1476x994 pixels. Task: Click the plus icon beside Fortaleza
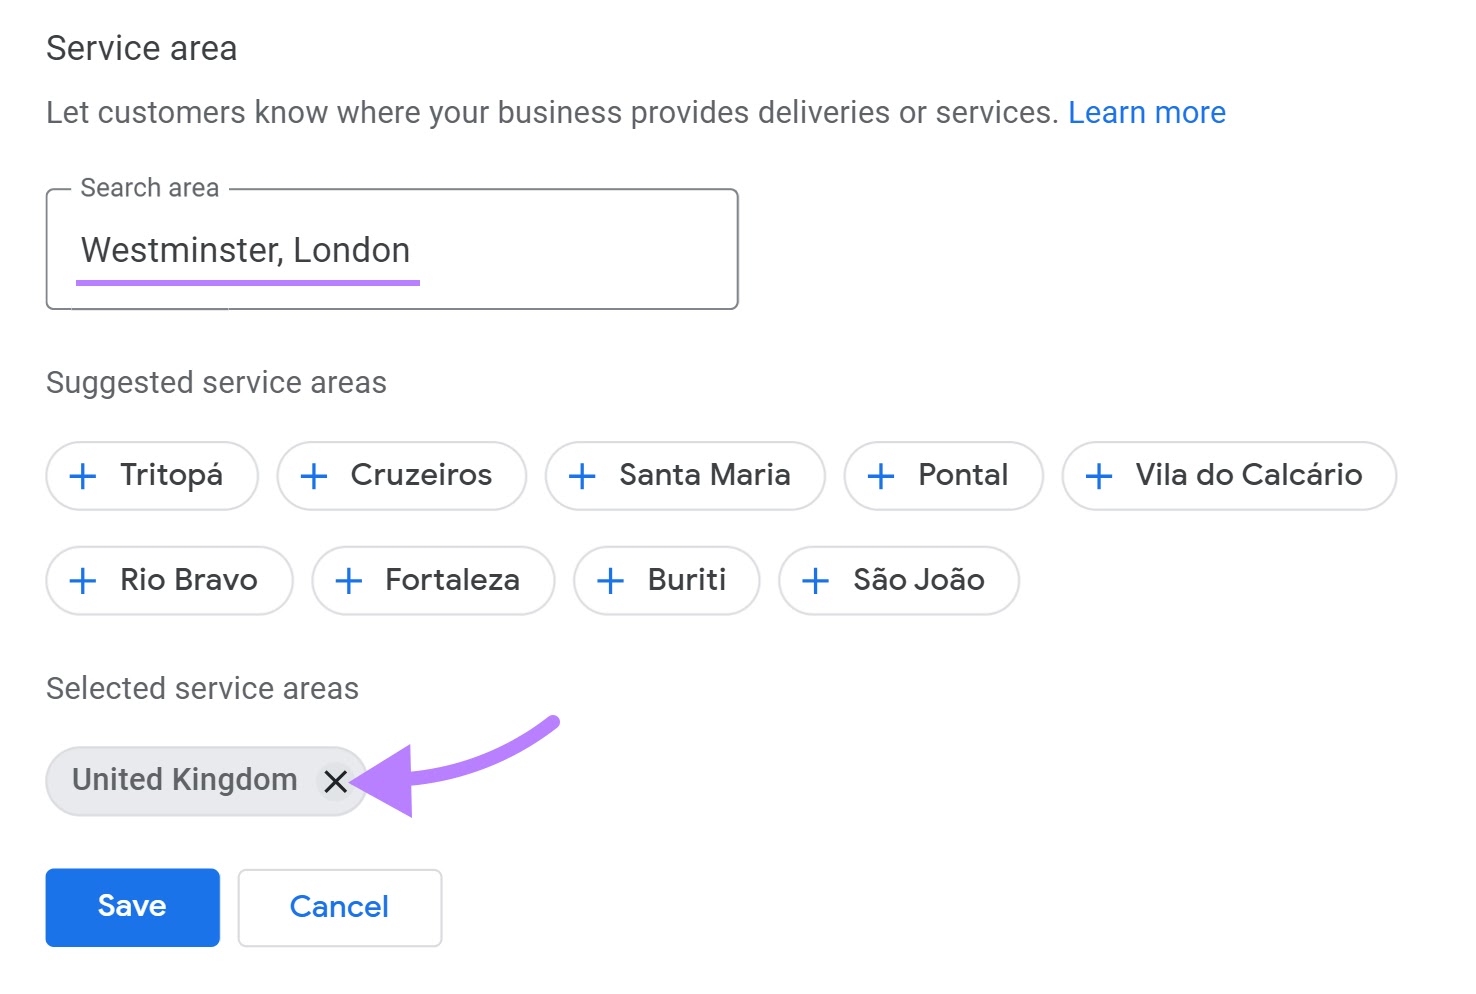click(349, 581)
